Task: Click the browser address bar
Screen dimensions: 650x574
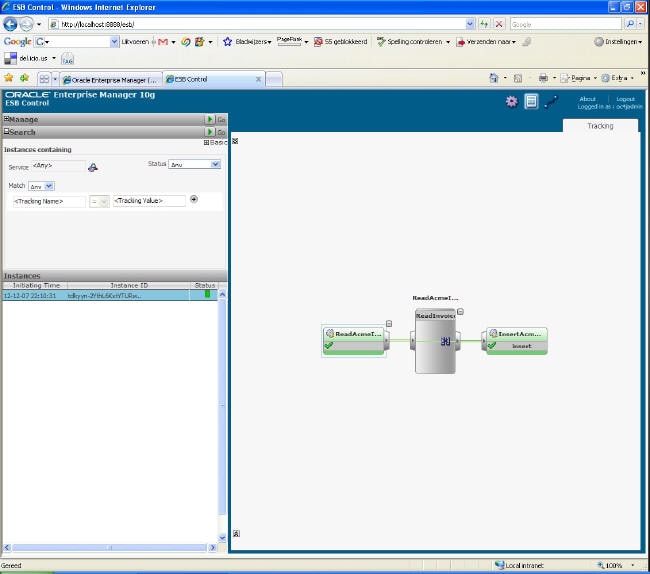Action: [261, 24]
